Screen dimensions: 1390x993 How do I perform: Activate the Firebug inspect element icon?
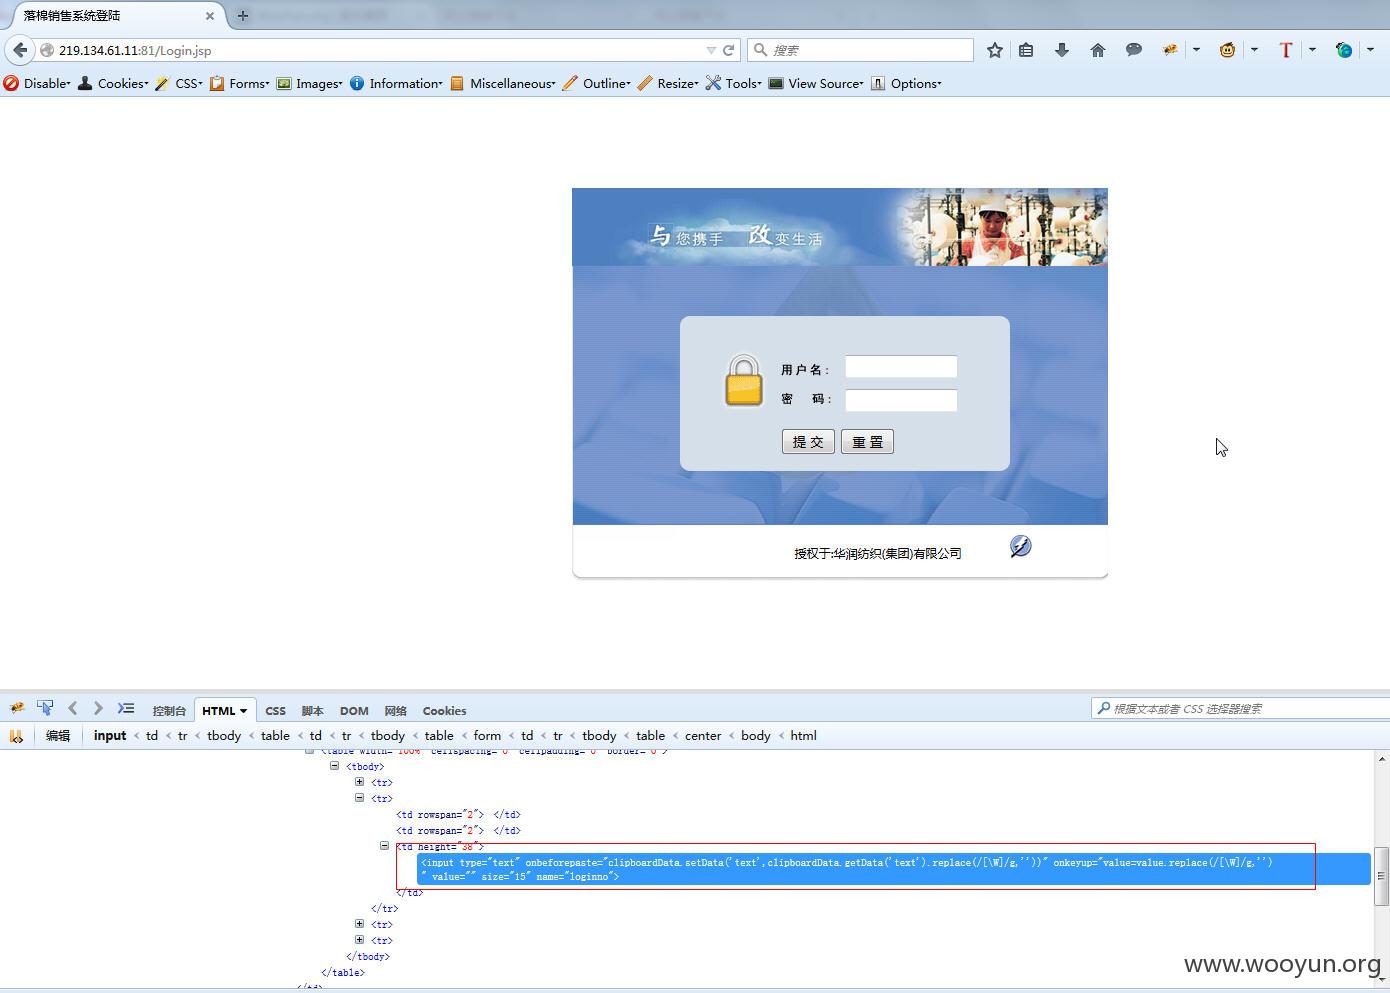pos(45,708)
